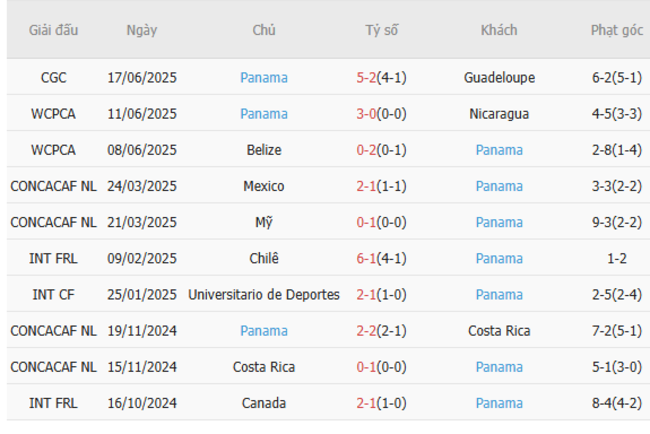650x434 pixels.
Task: Select the Guadeloupe team name
Action: click(x=499, y=78)
